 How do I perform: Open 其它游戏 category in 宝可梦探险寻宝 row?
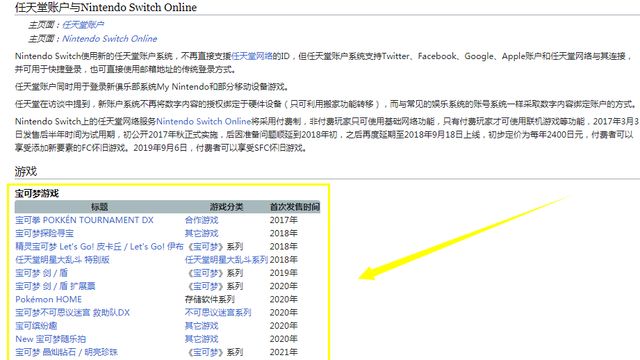[x=202, y=233]
